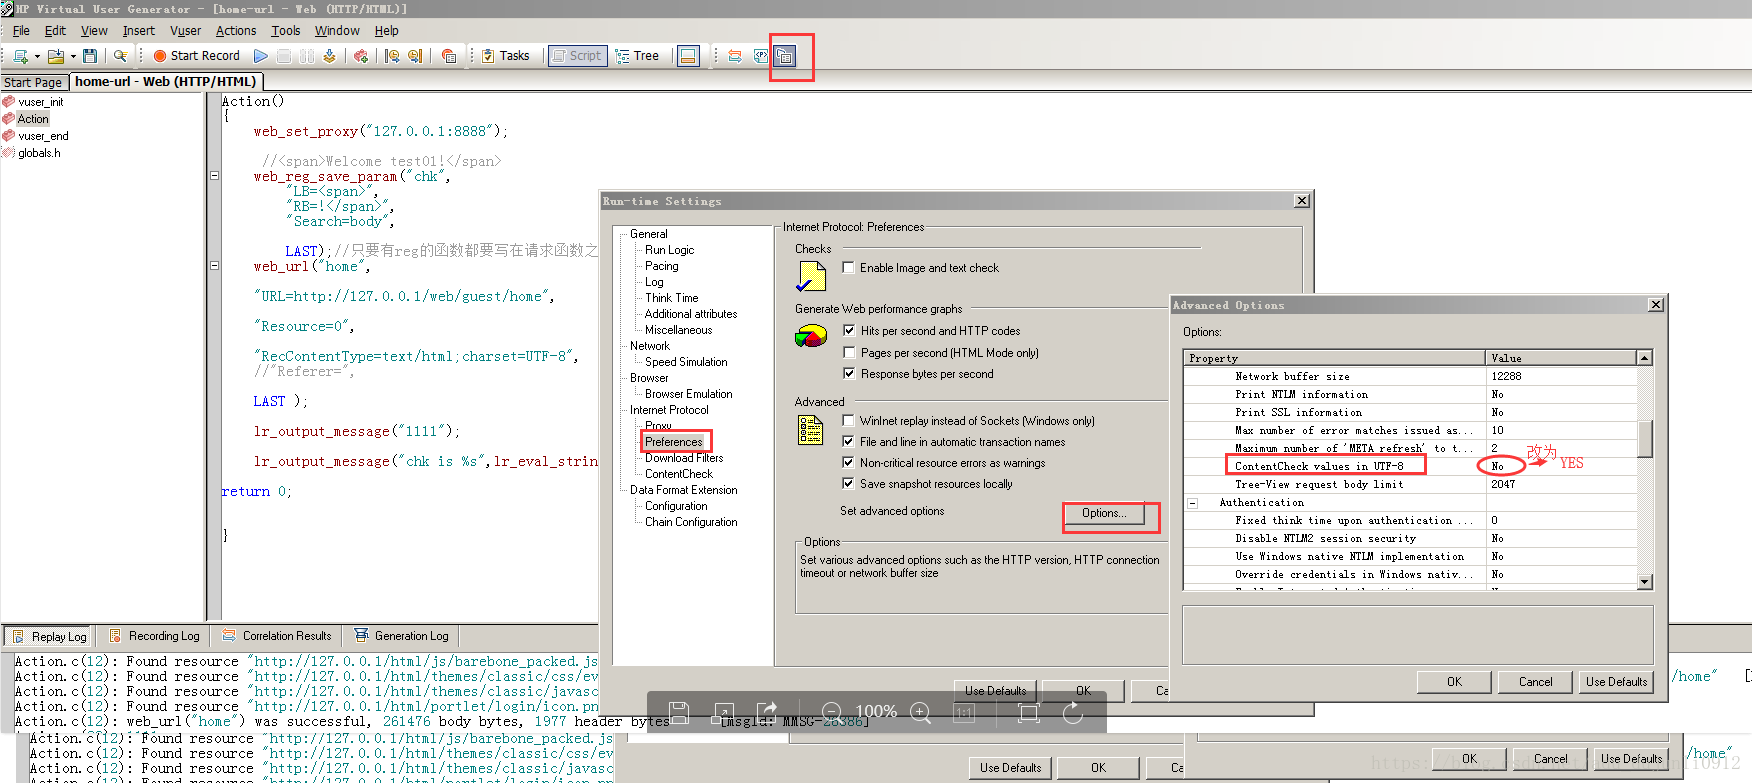Select Preferences in settings tree
The width and height of the screenshot is (1752, 783).
tap(674, 442)
